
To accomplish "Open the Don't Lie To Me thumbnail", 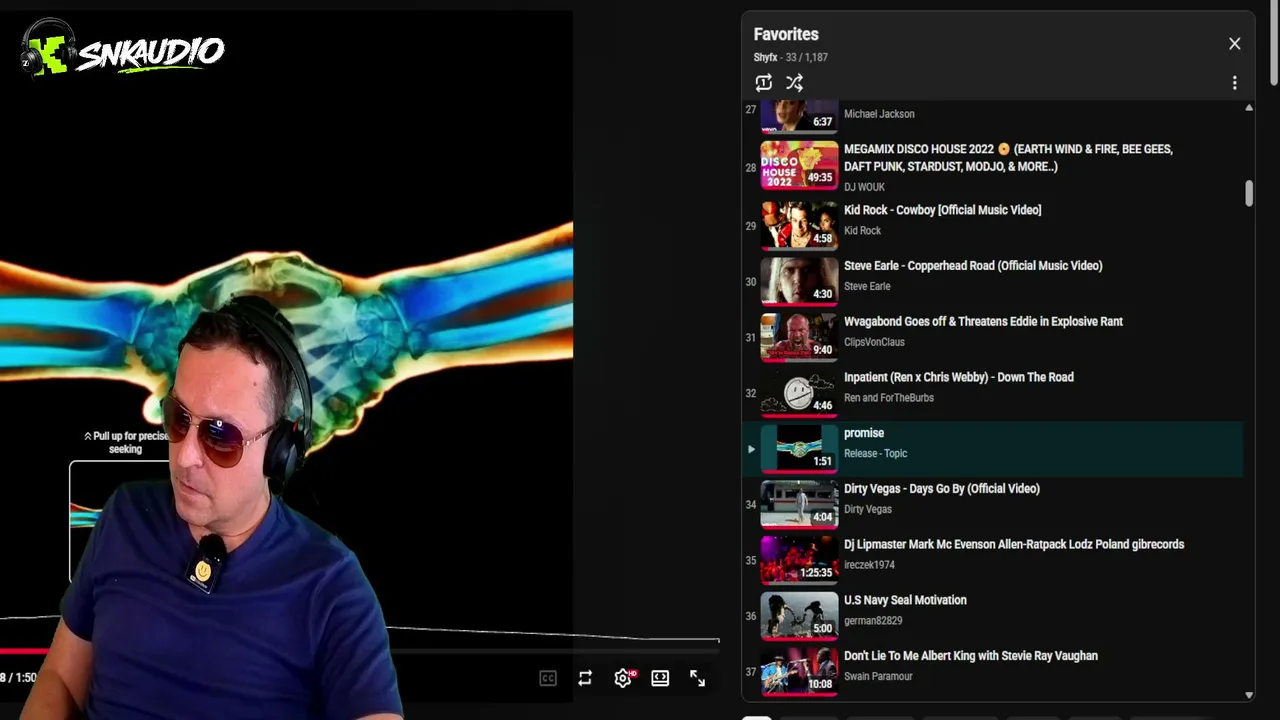I will coord(799,671).
